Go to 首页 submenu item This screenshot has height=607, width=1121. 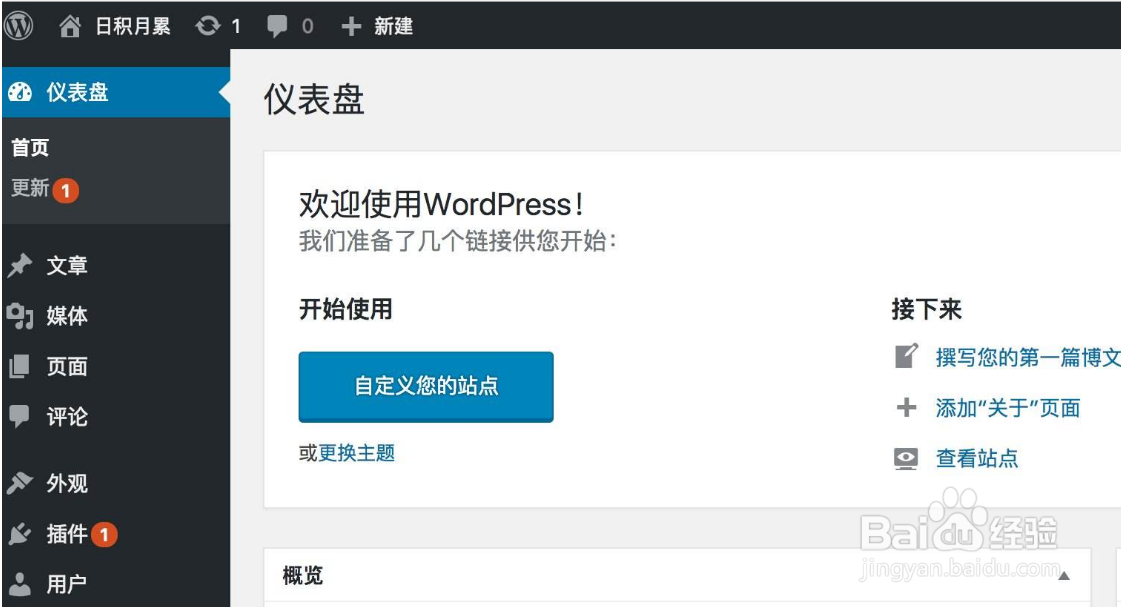pos(30,148)
